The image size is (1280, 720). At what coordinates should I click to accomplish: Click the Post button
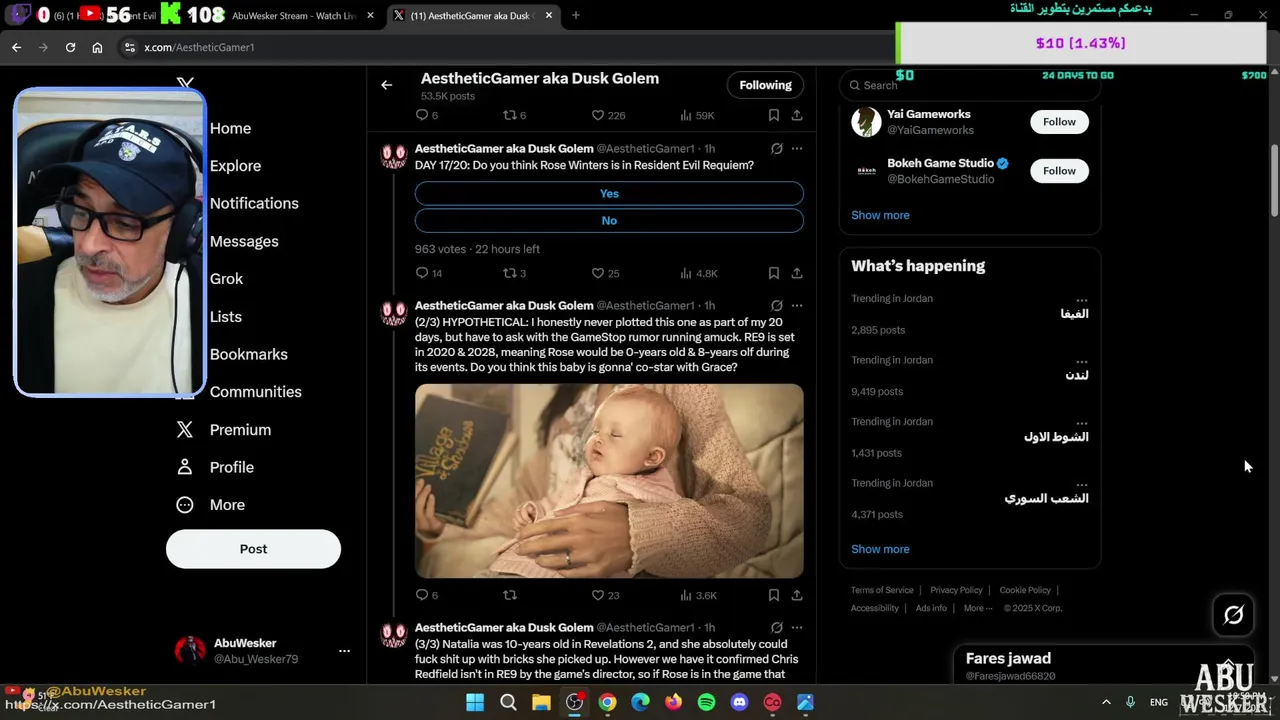253,549
